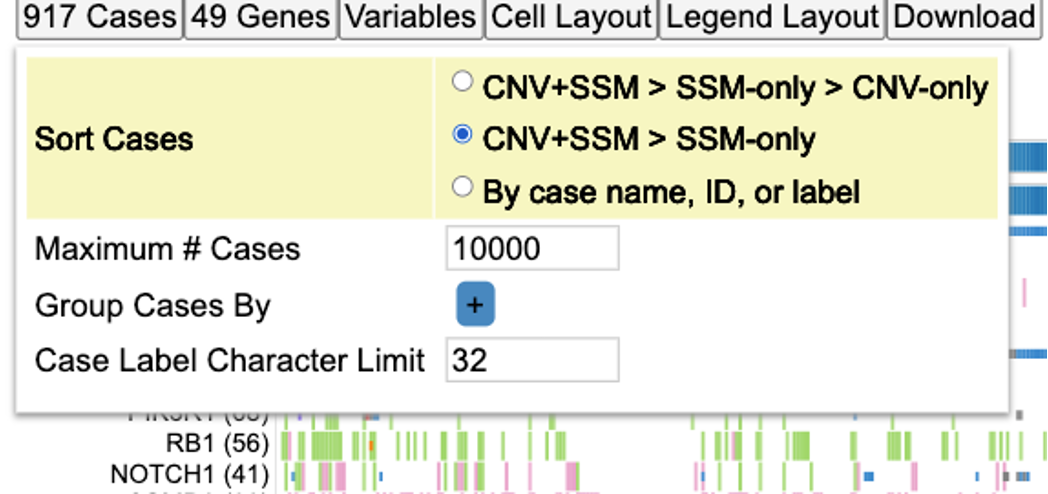Click the Case Label Character Limit label
1048x494 pixels.
(230, 360)
